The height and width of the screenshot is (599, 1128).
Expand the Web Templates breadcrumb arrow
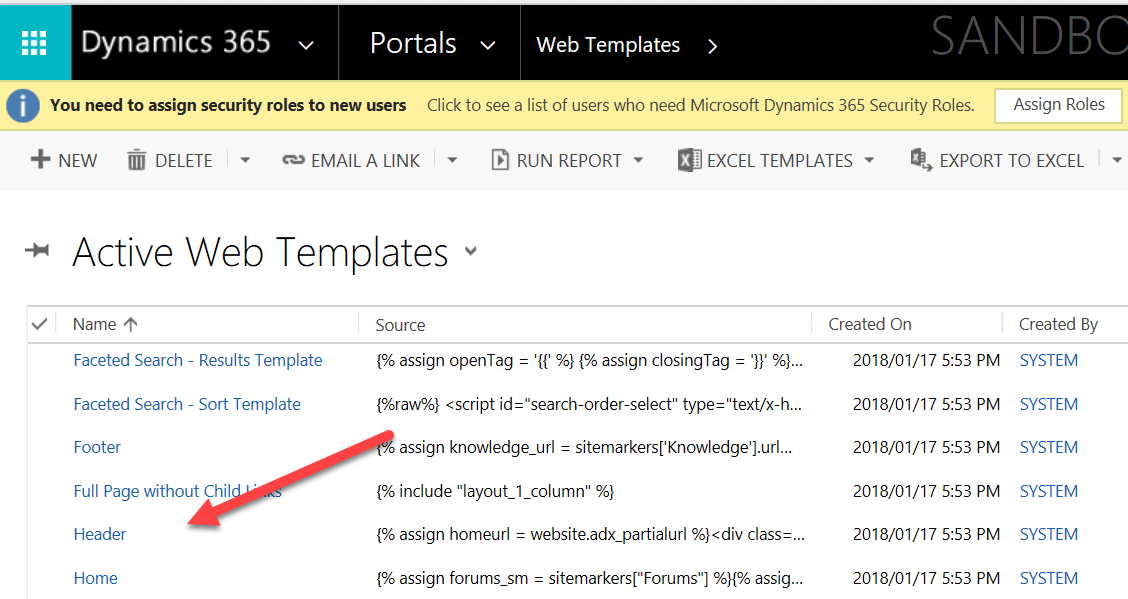tap(712, 47)
